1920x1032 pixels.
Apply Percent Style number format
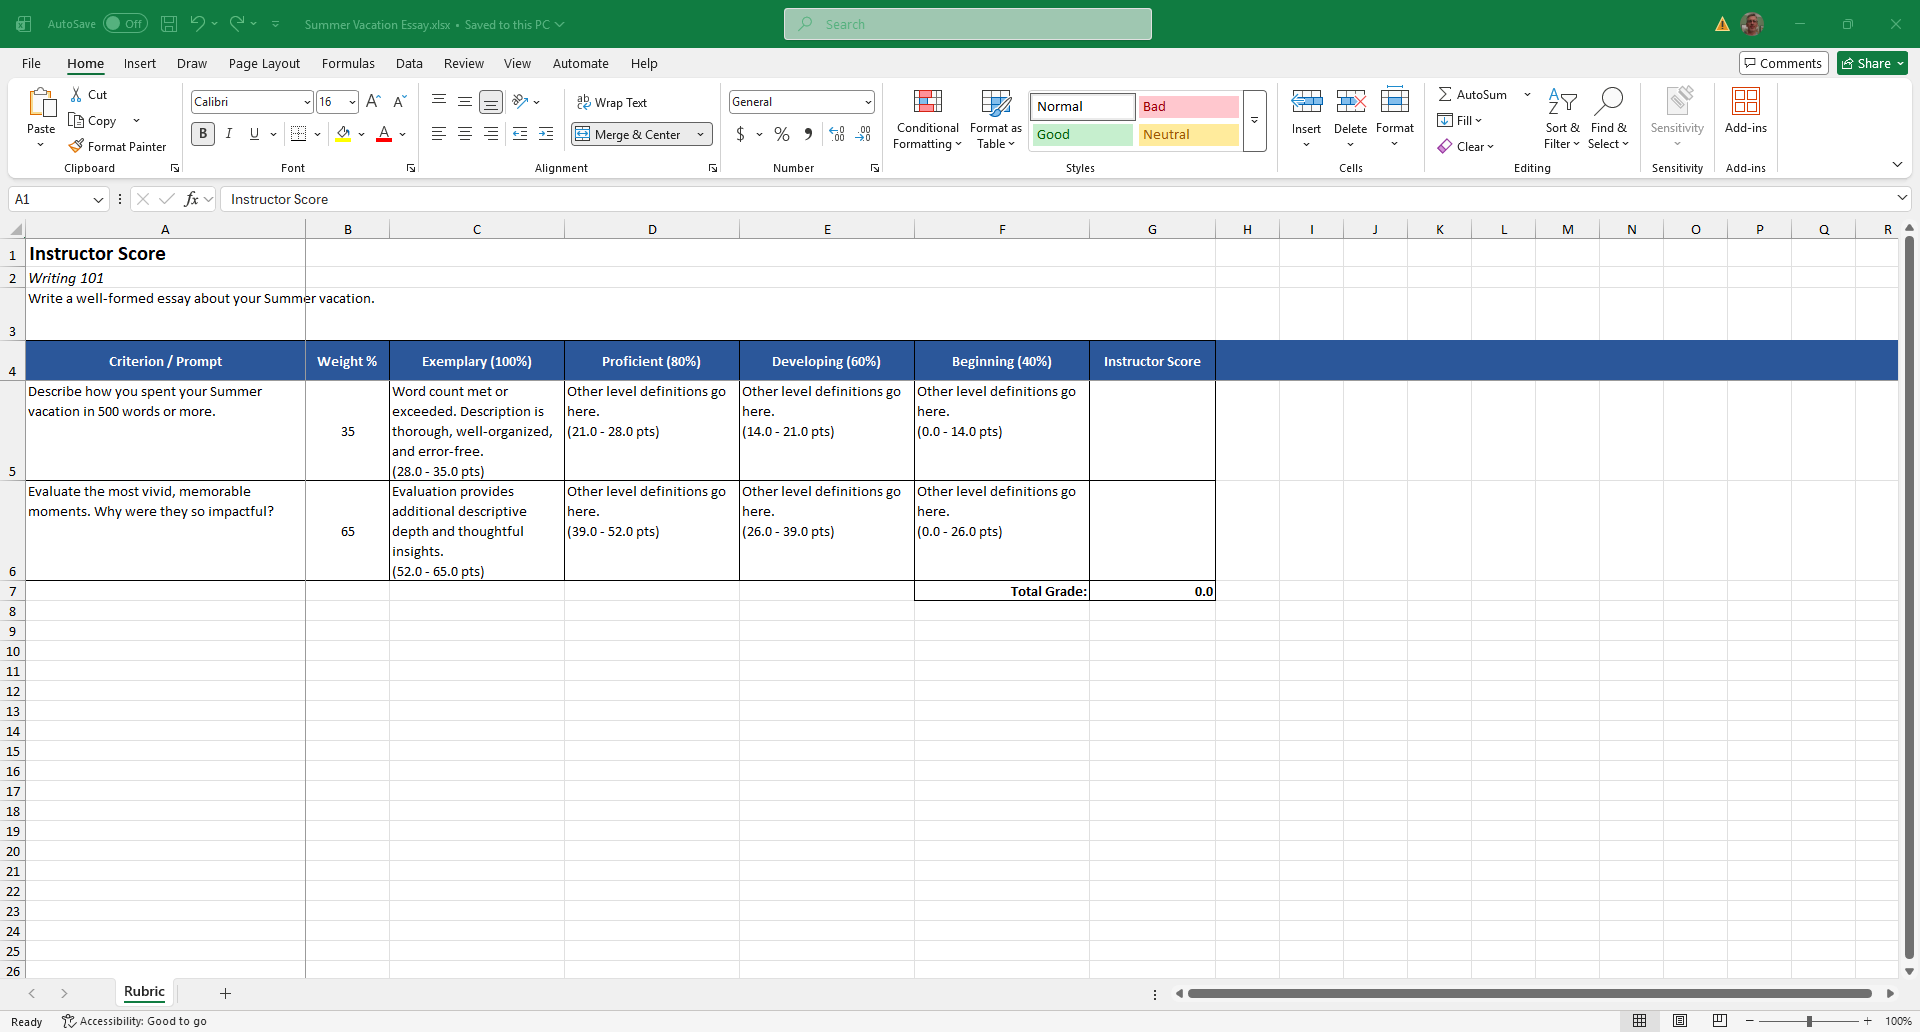pyautogui.click(x=782, y=134)
